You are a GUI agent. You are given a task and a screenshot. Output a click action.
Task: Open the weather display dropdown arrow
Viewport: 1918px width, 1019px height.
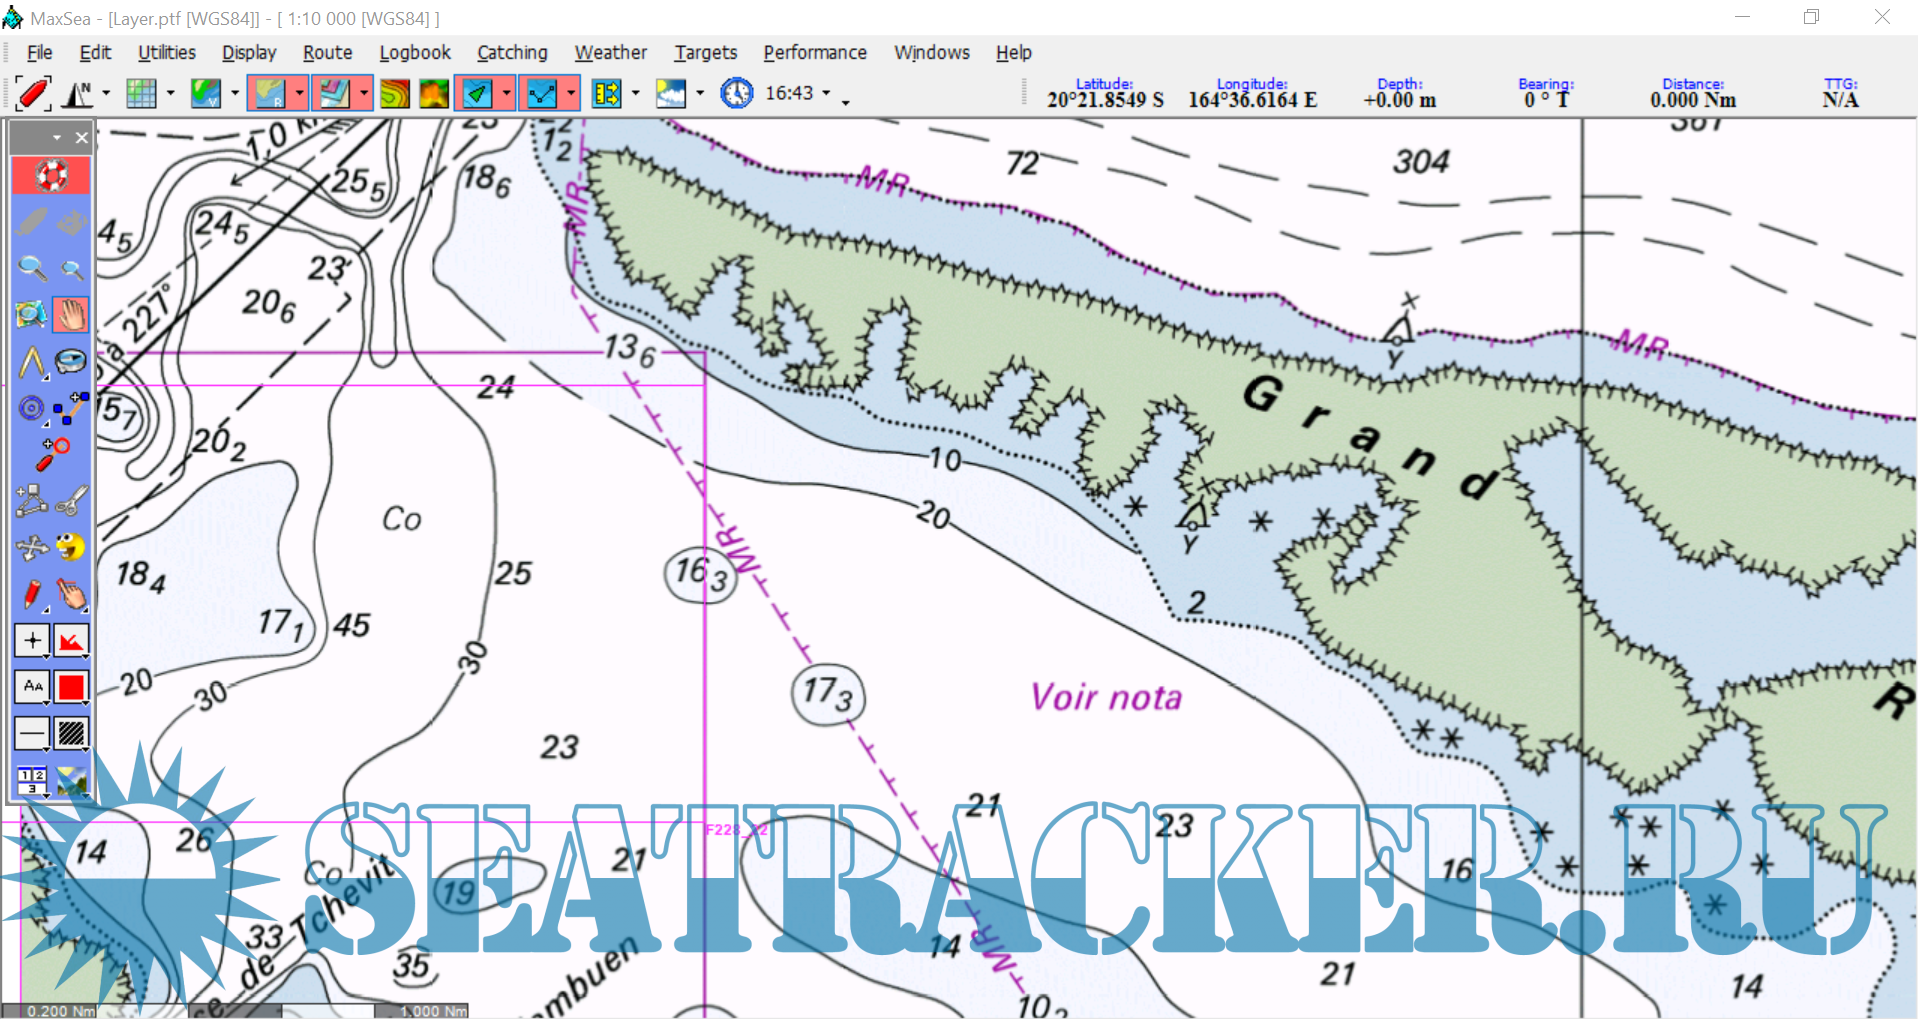coord(700,94)
